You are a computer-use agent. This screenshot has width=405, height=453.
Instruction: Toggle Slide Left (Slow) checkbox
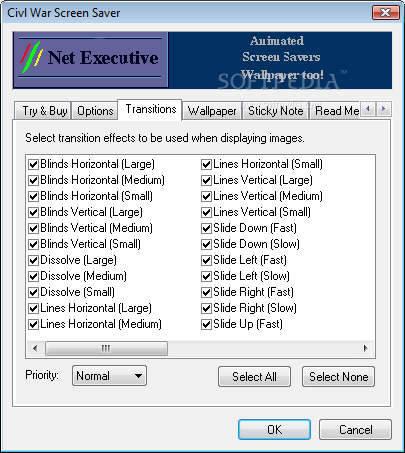coord(206,276)
